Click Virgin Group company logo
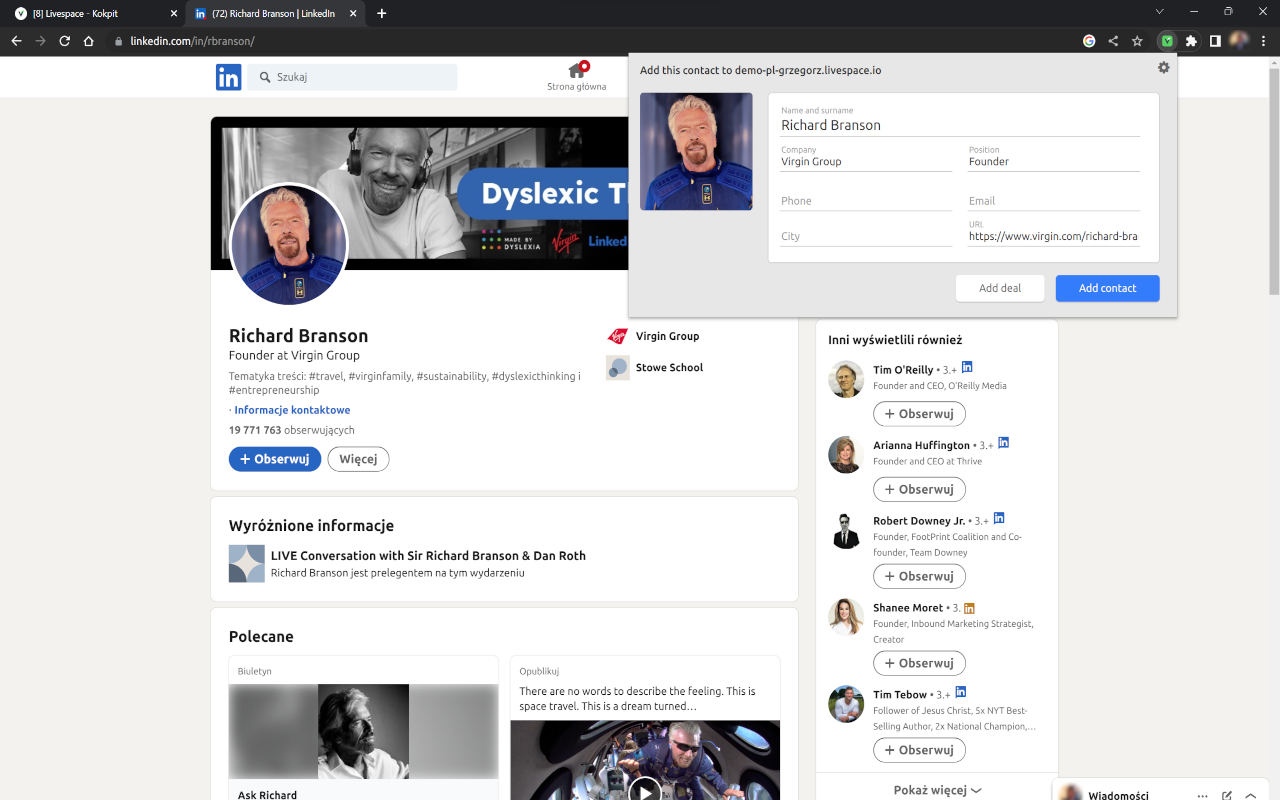 pos(617,336)
